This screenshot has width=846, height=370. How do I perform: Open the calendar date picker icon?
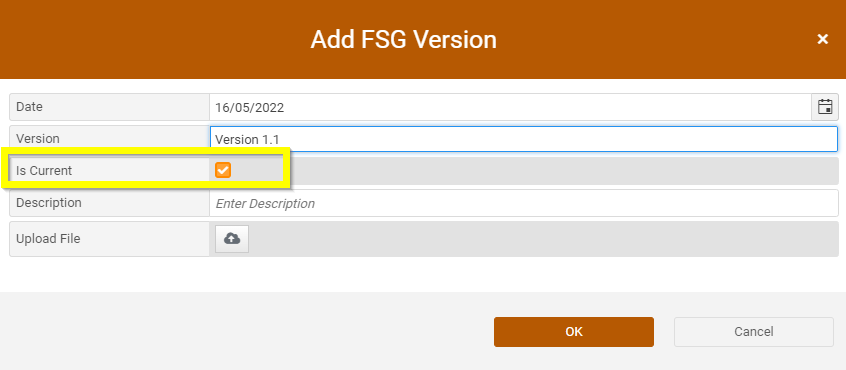pyautogui.click(x=825, y=107)
